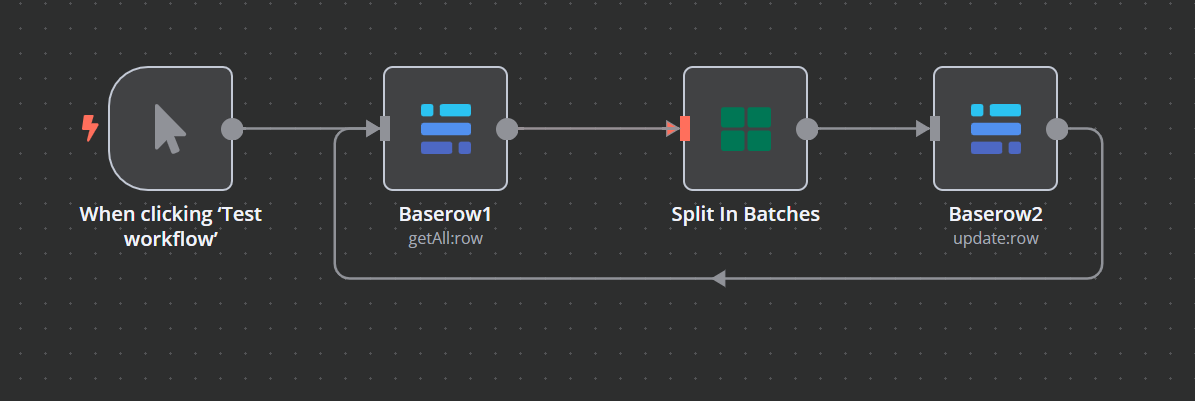Open the Baserow1 node
The image size is (1195, 401).
[445, 129]
